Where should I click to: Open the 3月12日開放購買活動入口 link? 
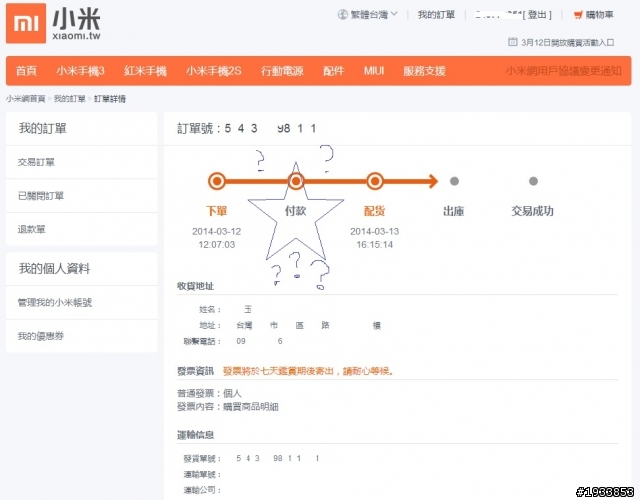(567, 42)
